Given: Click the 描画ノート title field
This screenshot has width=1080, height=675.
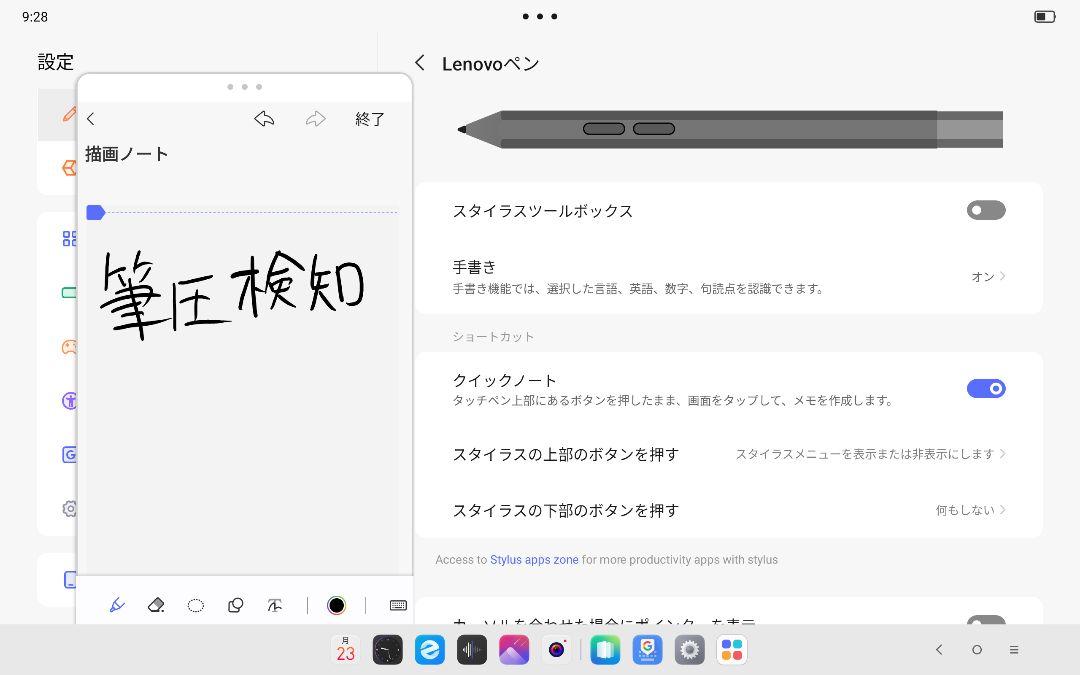Looking at the screenshot, I should click(127, 154).
